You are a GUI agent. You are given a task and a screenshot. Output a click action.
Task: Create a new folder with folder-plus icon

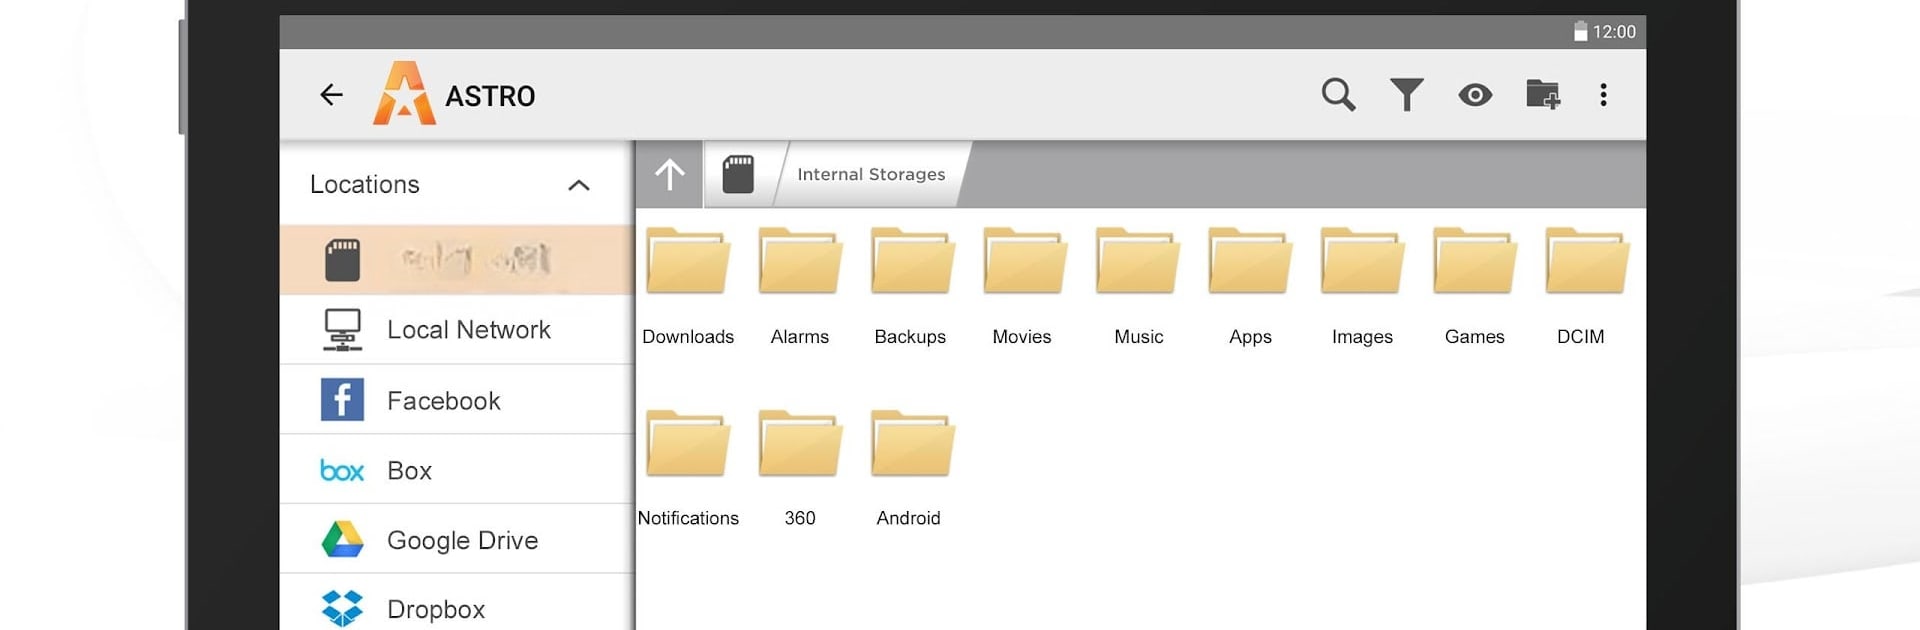[1543, 95]
